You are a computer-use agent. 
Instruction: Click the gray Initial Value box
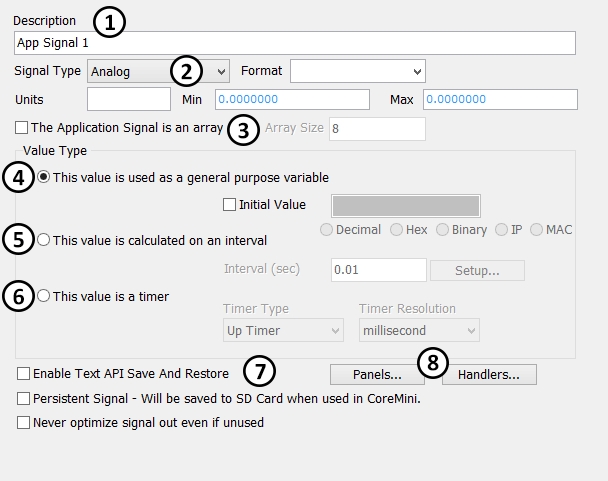tap(406, 205)
